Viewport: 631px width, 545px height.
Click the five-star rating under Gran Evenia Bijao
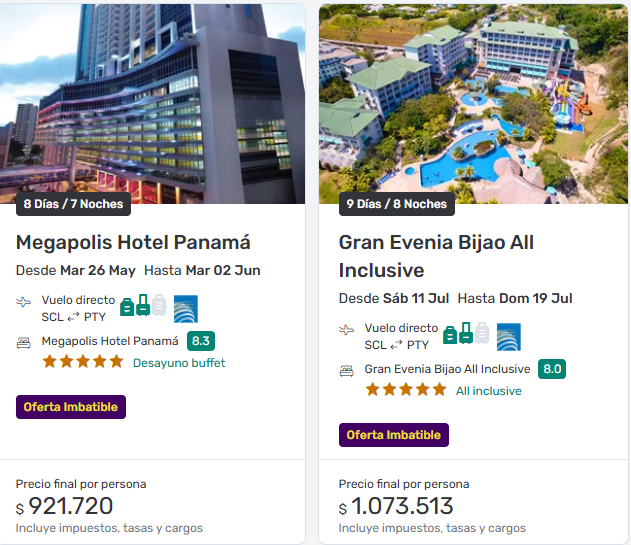pyautogui.click(x=405, y=390)
